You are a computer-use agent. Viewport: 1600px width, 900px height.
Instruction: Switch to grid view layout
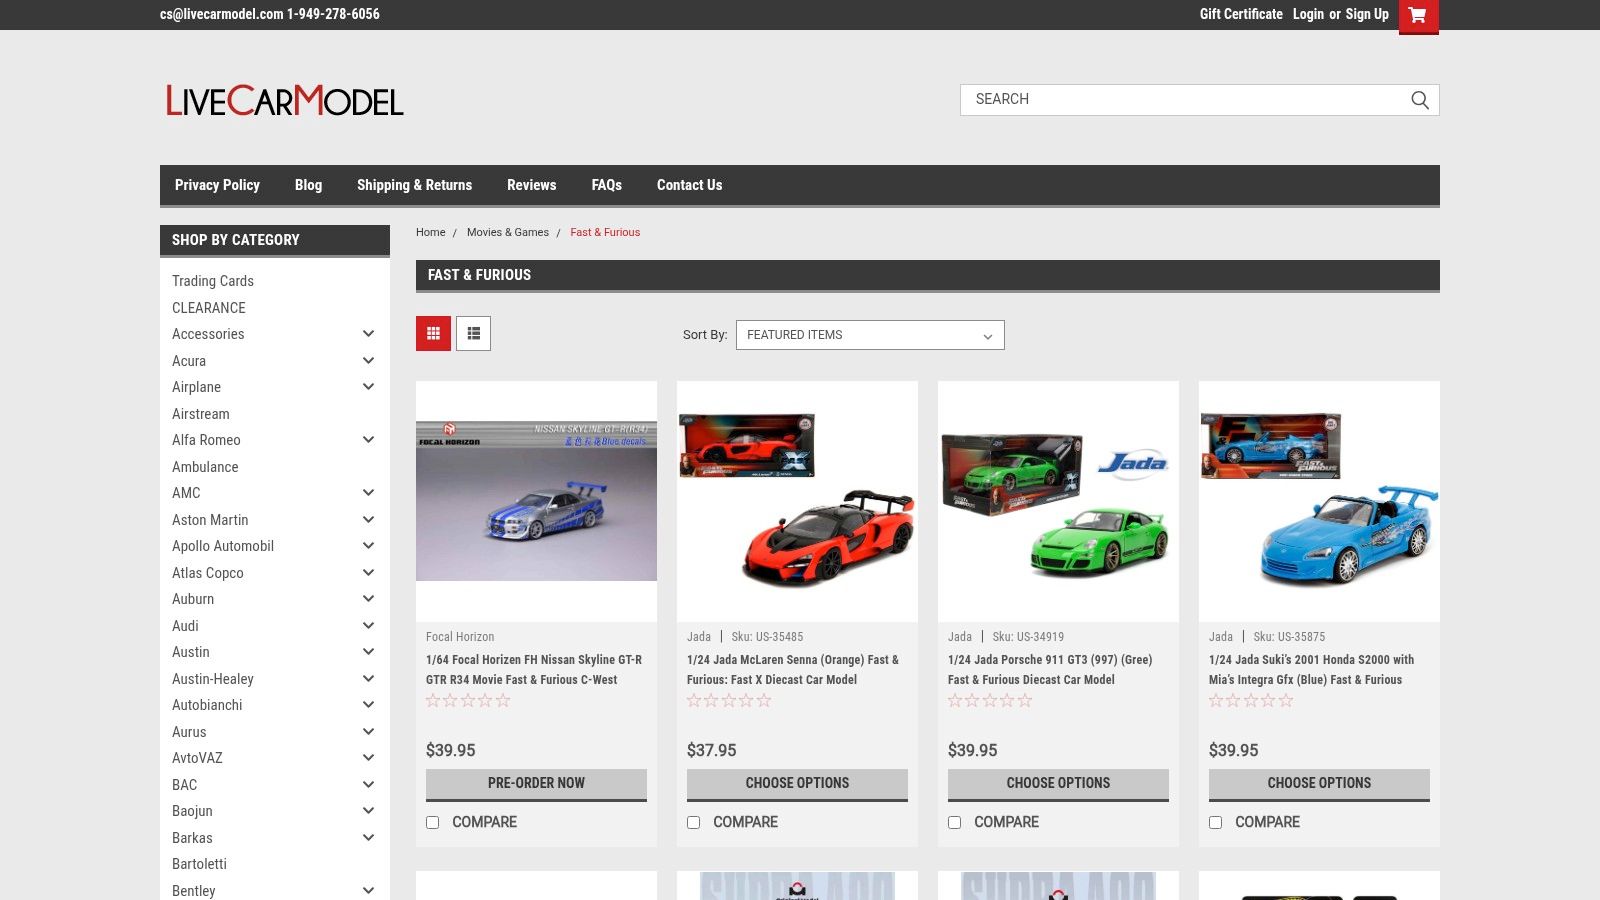(x=433, y=333)
